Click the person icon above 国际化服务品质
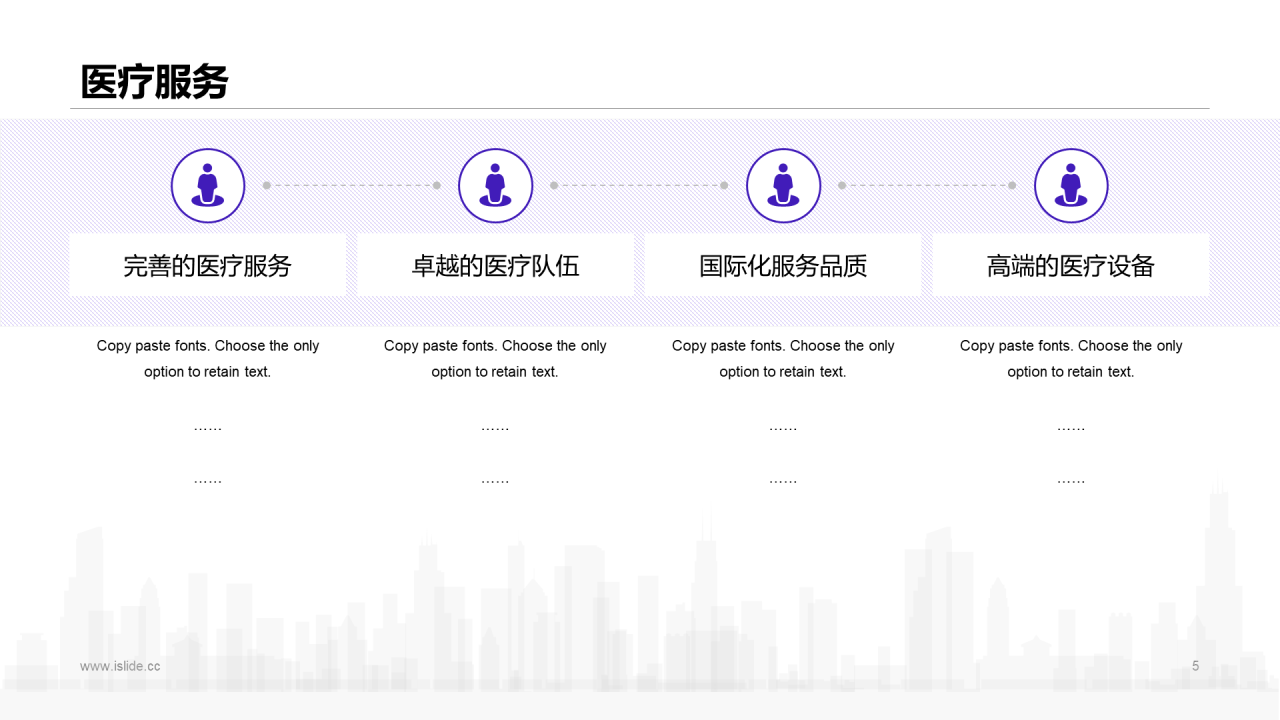 click(x=783, y=186)
